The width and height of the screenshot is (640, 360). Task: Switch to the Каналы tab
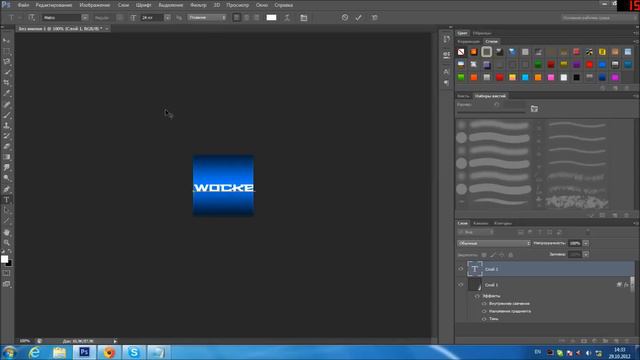(480, 223)
